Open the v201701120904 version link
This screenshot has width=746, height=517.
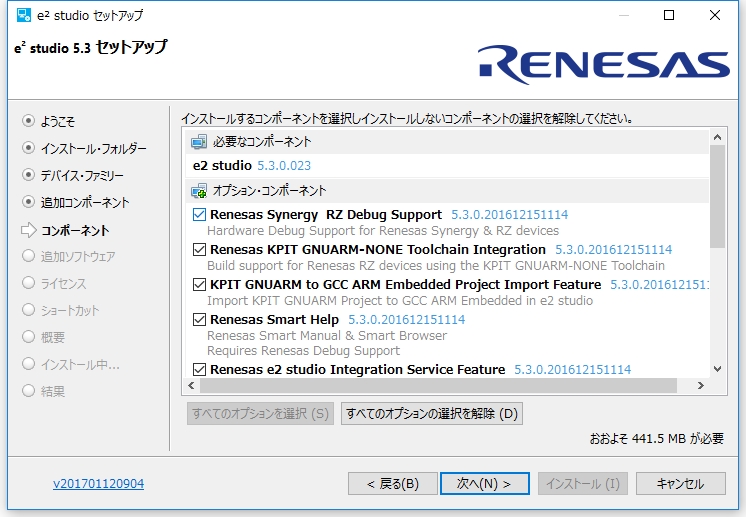point(98,484)
